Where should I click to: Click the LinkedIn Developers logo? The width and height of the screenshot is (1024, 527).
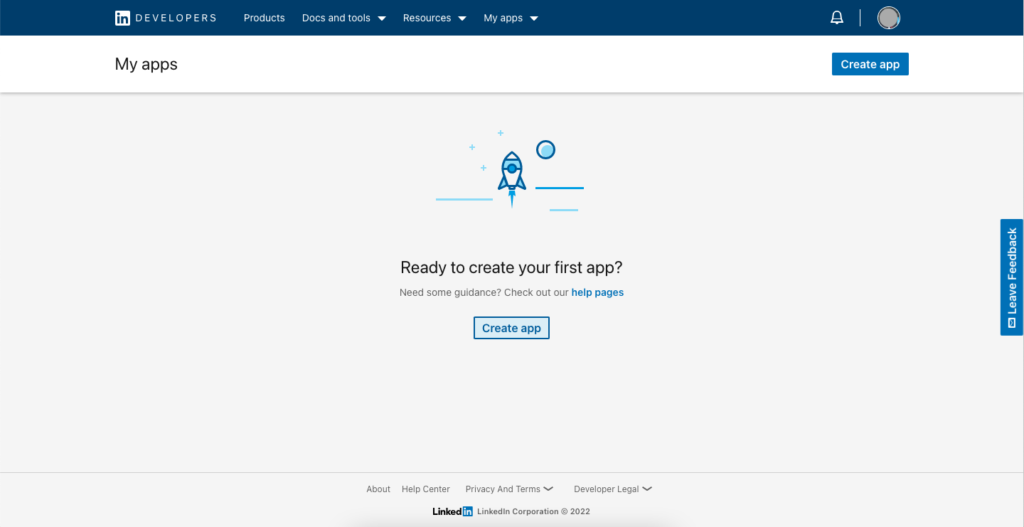(165, 18)
